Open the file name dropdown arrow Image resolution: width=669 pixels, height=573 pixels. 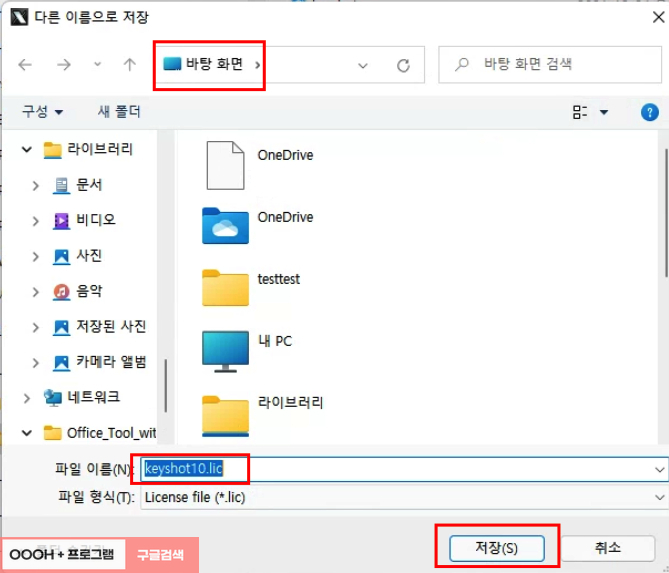(660, 470)
